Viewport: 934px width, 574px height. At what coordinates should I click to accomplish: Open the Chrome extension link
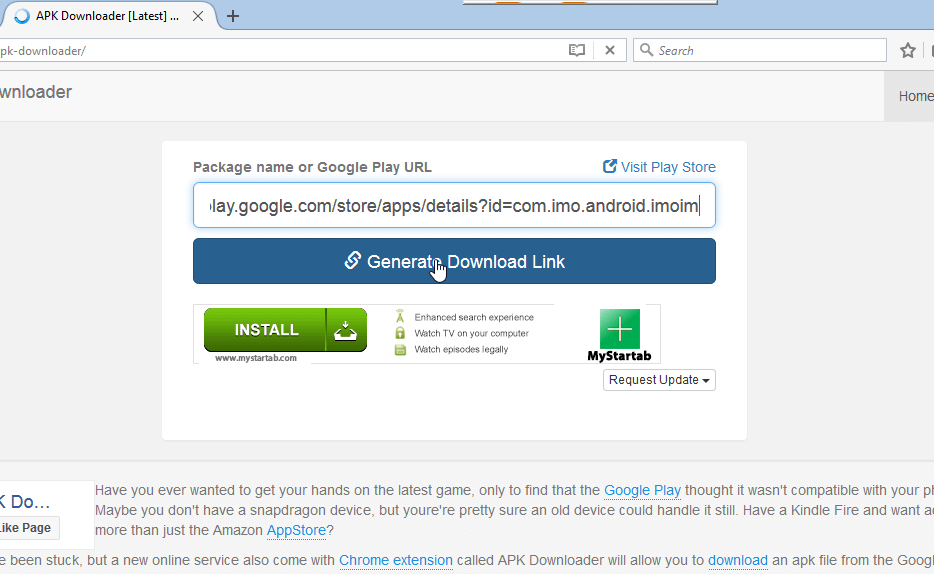click(395, 560)
